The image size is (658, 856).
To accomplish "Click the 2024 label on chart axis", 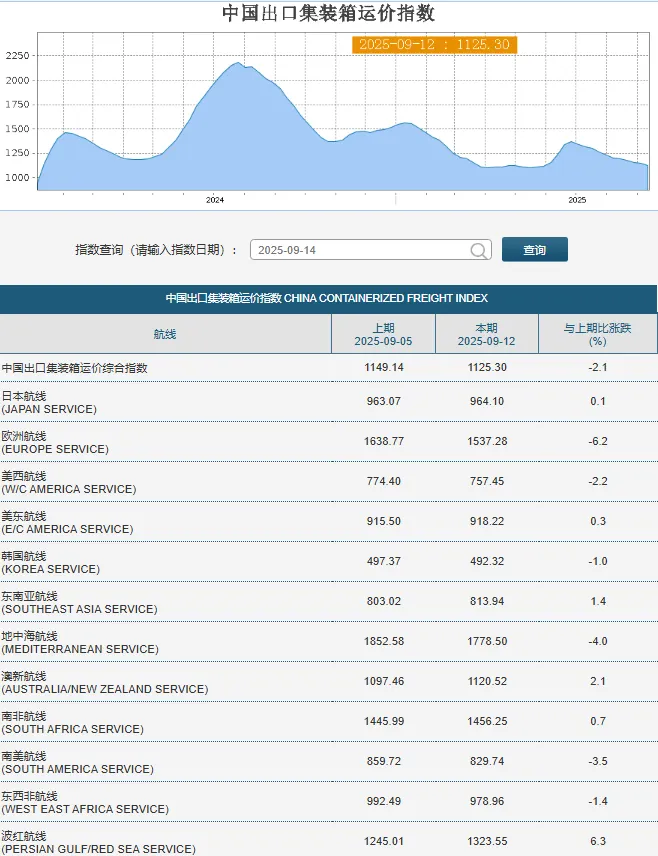I will click(215, 200).
